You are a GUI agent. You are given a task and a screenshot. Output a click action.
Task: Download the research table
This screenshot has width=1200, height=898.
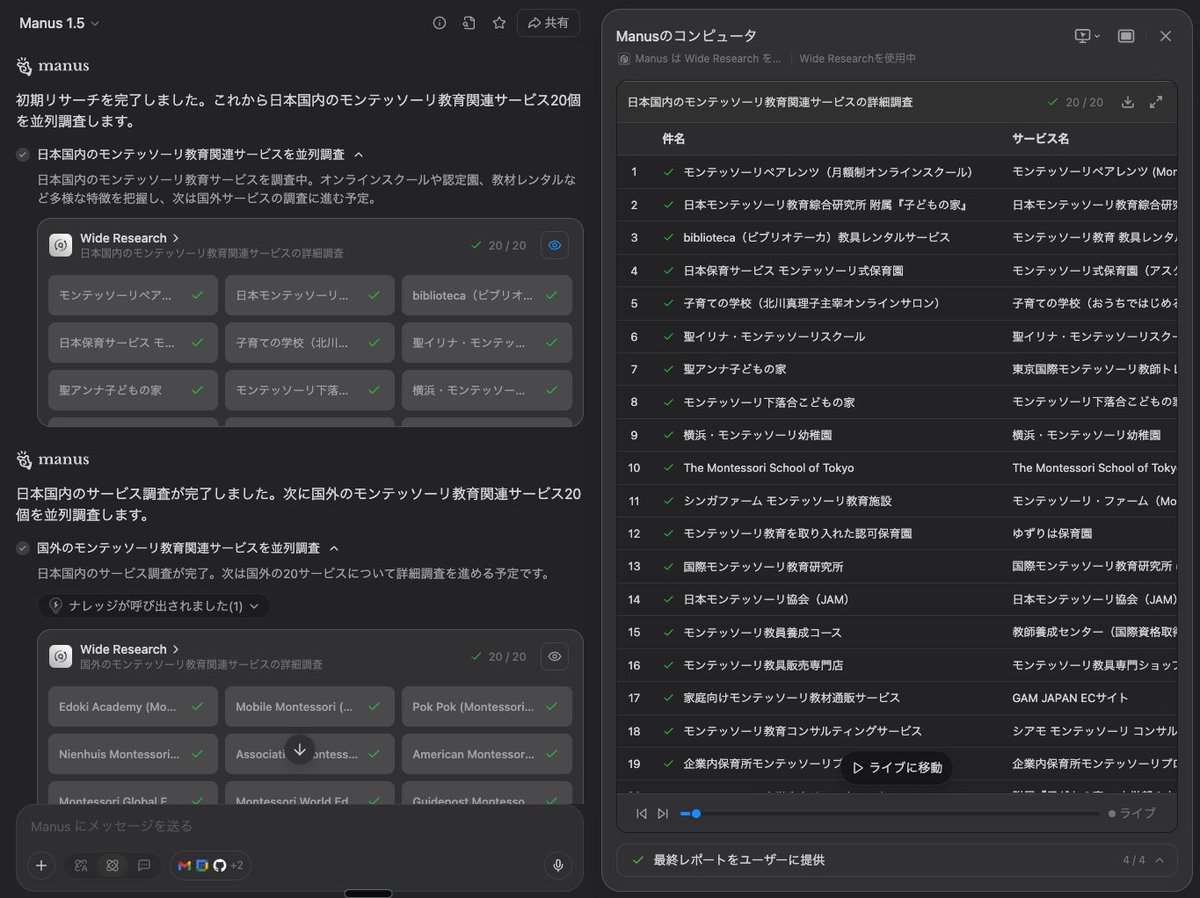(x=1128, y=102)
